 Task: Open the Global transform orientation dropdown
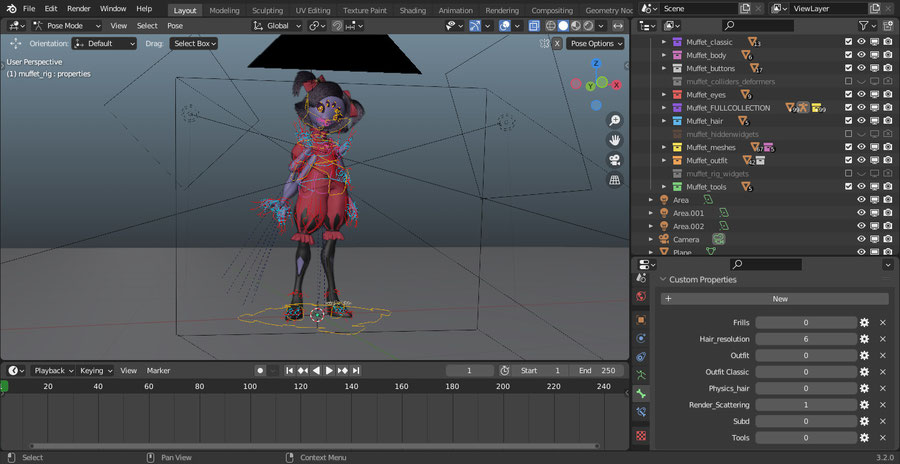[277, 26]
